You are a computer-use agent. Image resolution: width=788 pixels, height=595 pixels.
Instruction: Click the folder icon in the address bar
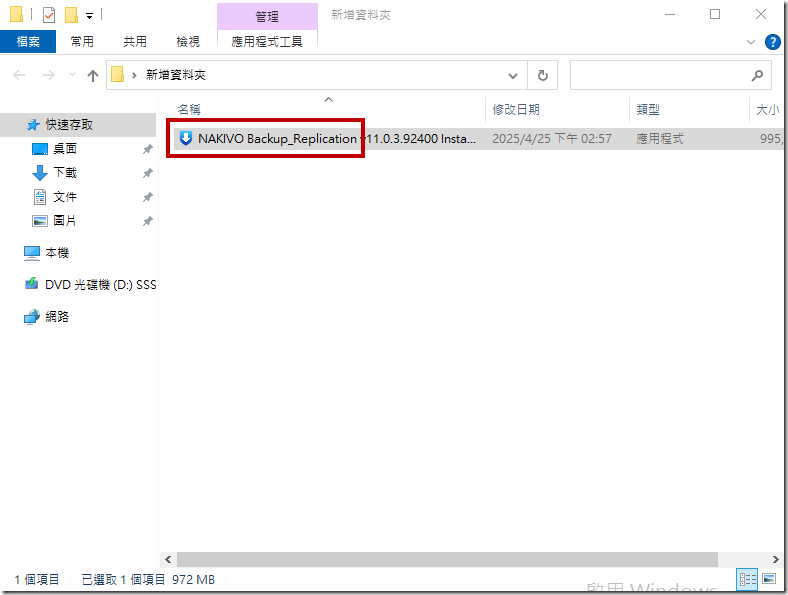pos(118,74)
